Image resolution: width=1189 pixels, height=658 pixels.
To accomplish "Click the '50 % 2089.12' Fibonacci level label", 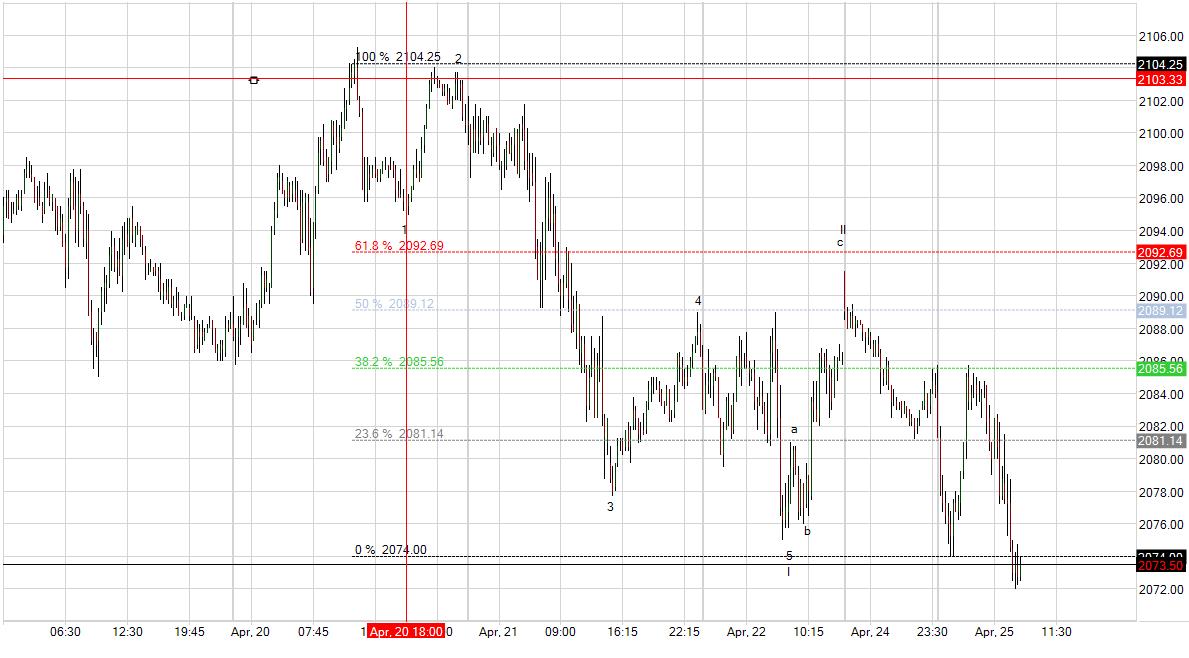I will click(394, 304).
